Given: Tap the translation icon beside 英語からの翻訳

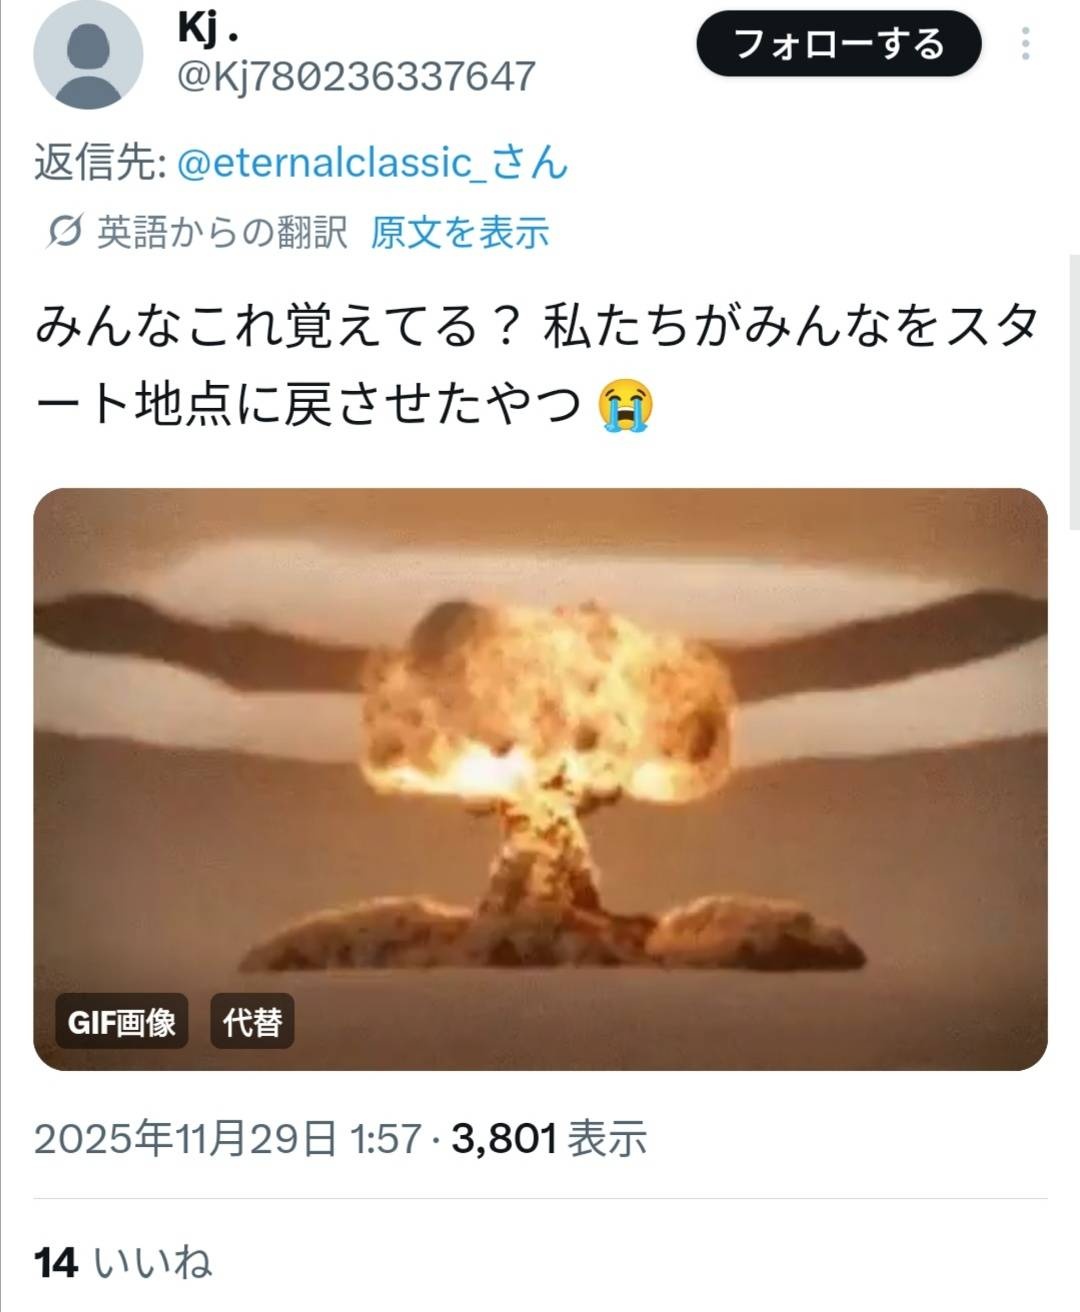Looking at the screenshot, I should click(64, 232).
